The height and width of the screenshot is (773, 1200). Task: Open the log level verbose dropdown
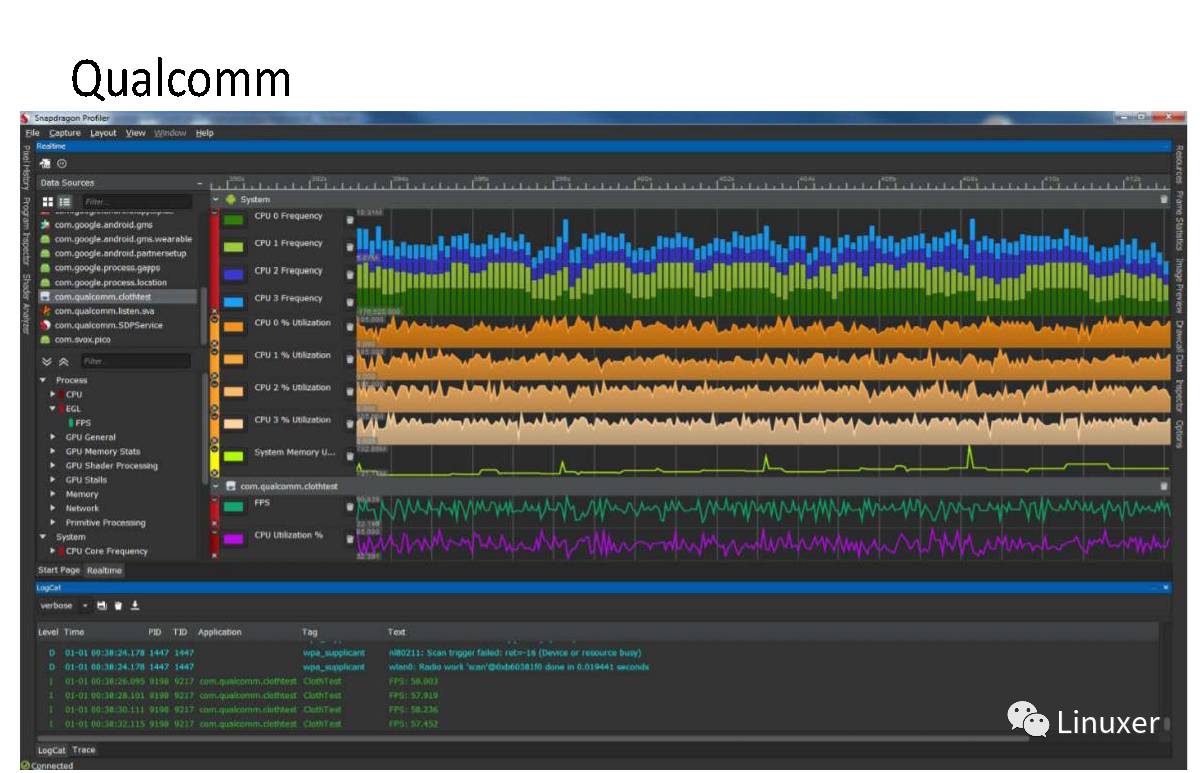64,605
